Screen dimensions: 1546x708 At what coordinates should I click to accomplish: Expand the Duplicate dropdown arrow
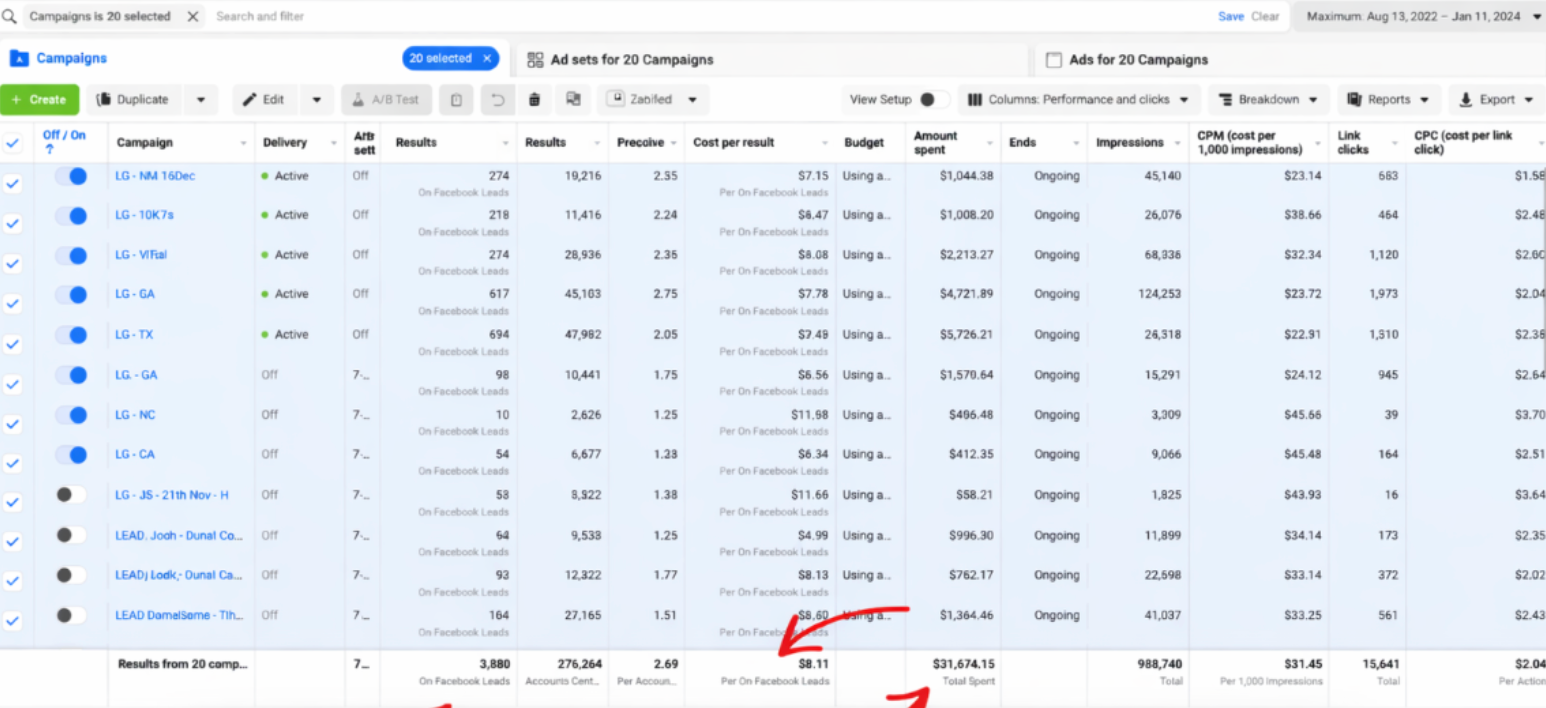tap(200, 99)
